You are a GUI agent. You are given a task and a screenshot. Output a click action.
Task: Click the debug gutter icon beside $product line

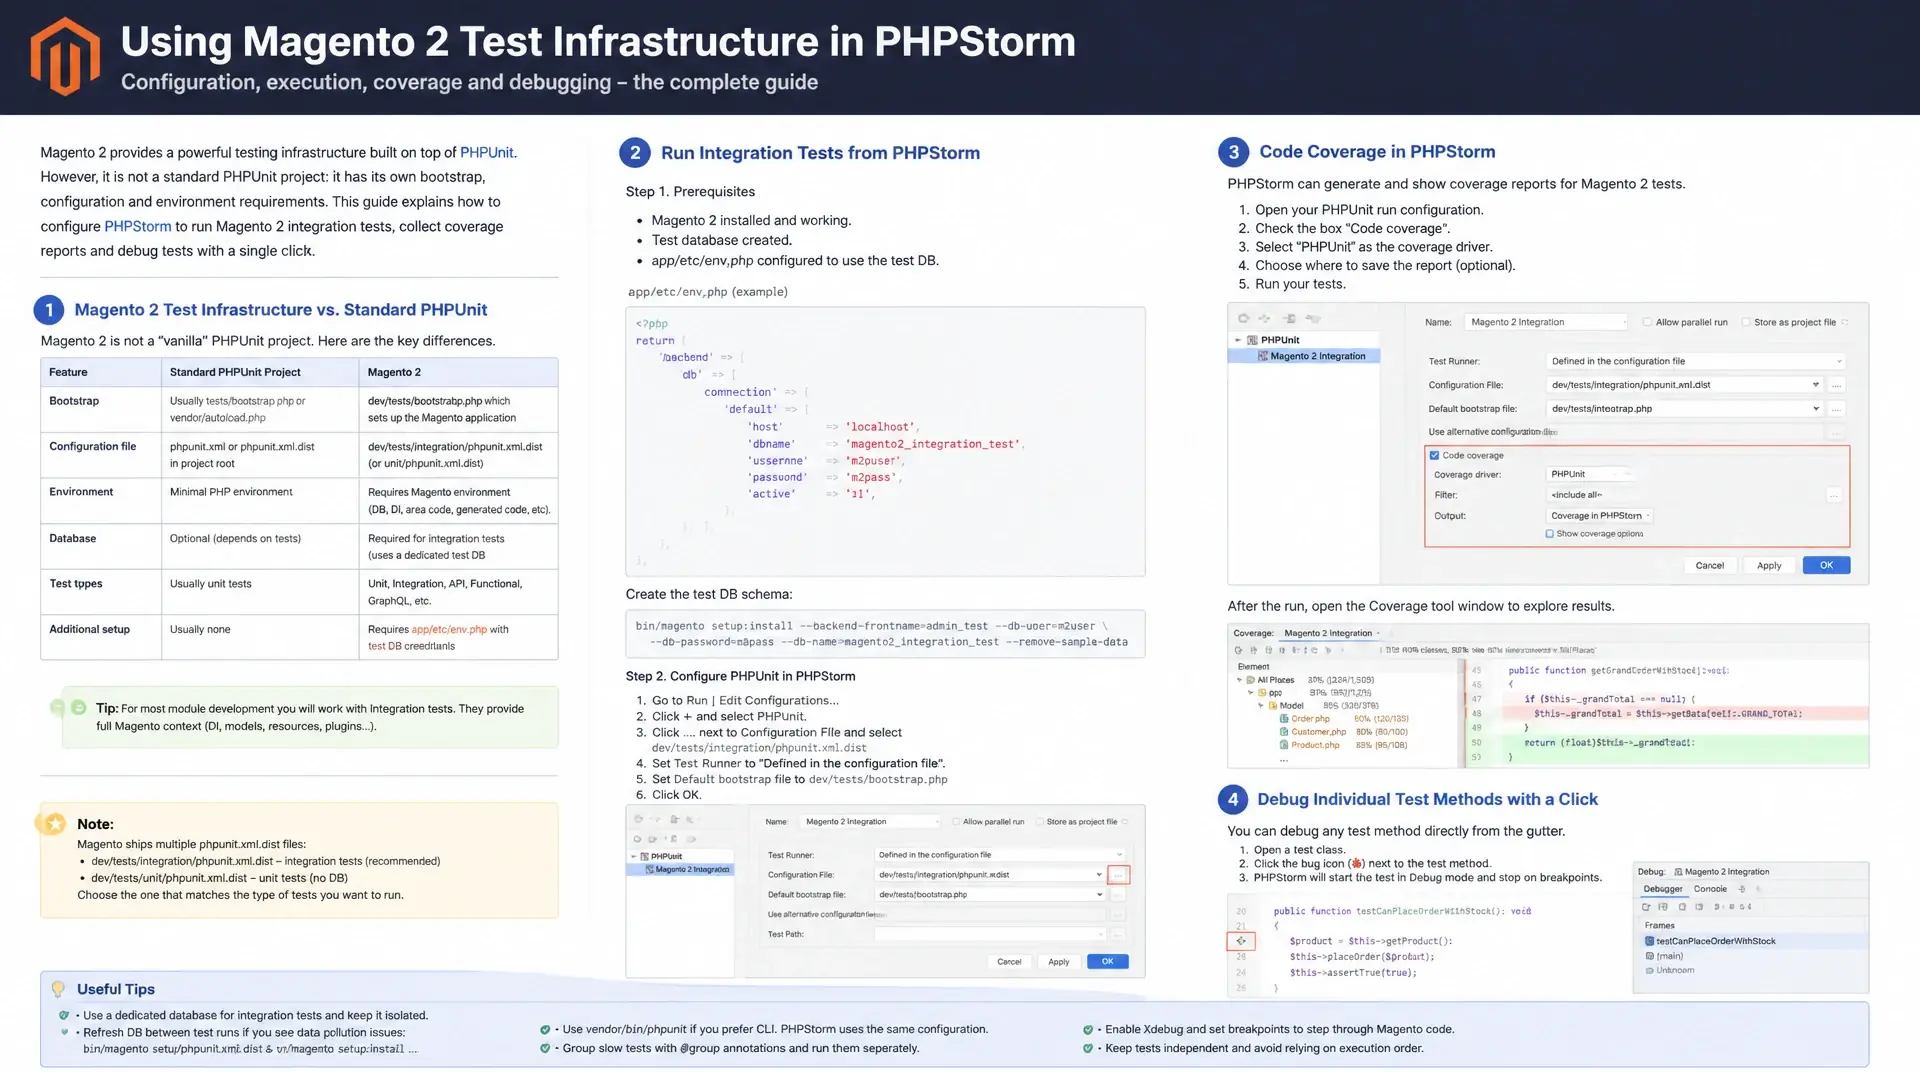[x=1241, y=941]
